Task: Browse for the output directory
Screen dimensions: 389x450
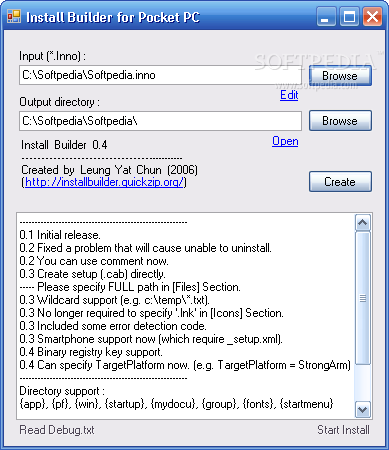Action: point(340,121)
